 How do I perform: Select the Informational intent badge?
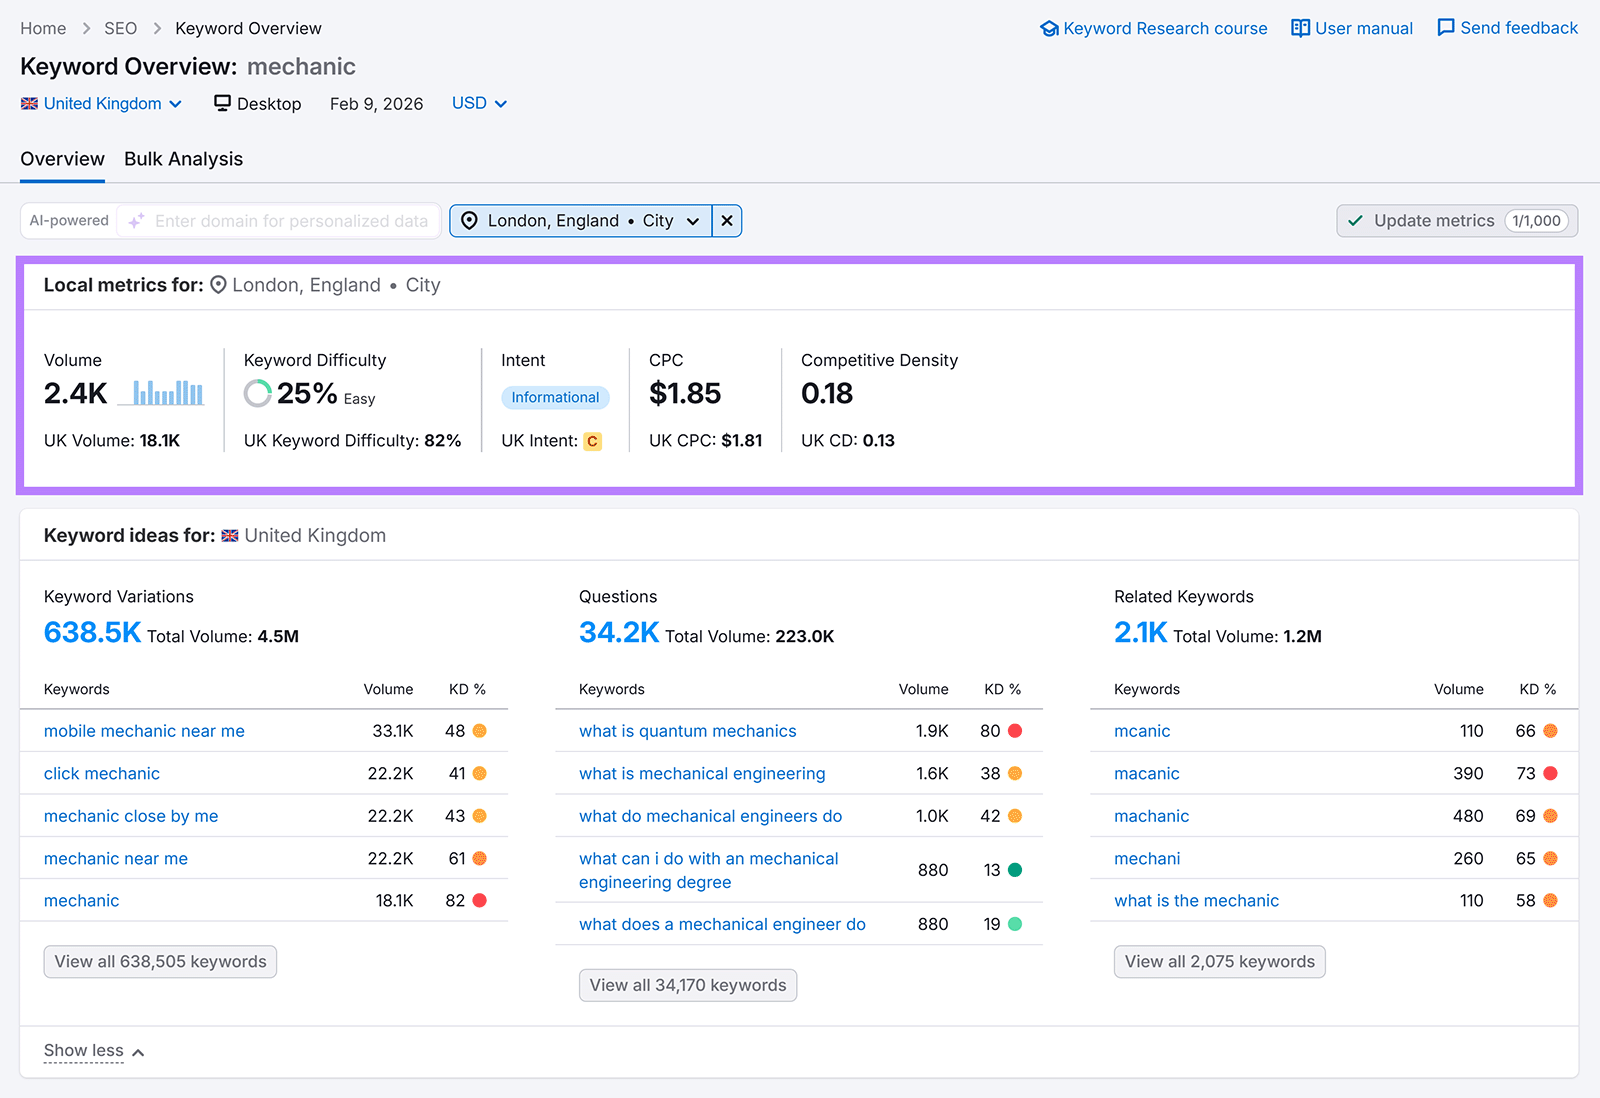[x=555, y=397]
